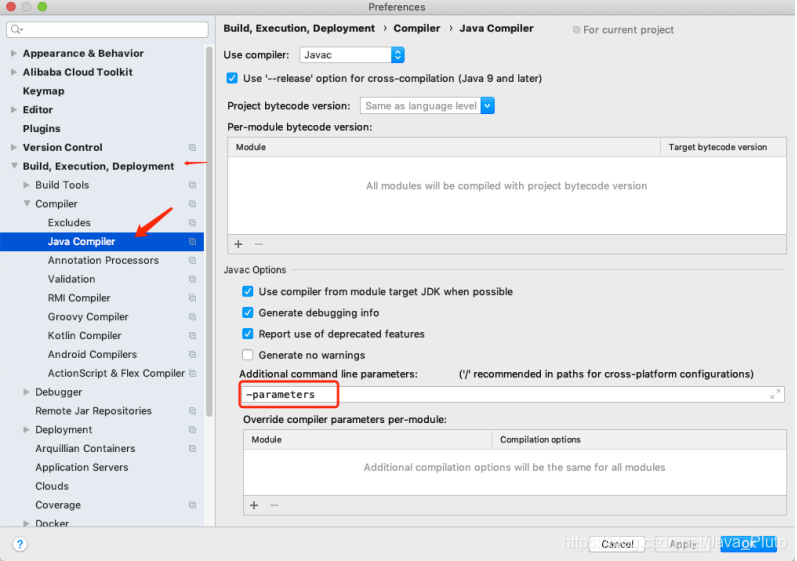Click the project-level icon beside Excludes
797x561 pixels.
[x=193, y=223]
